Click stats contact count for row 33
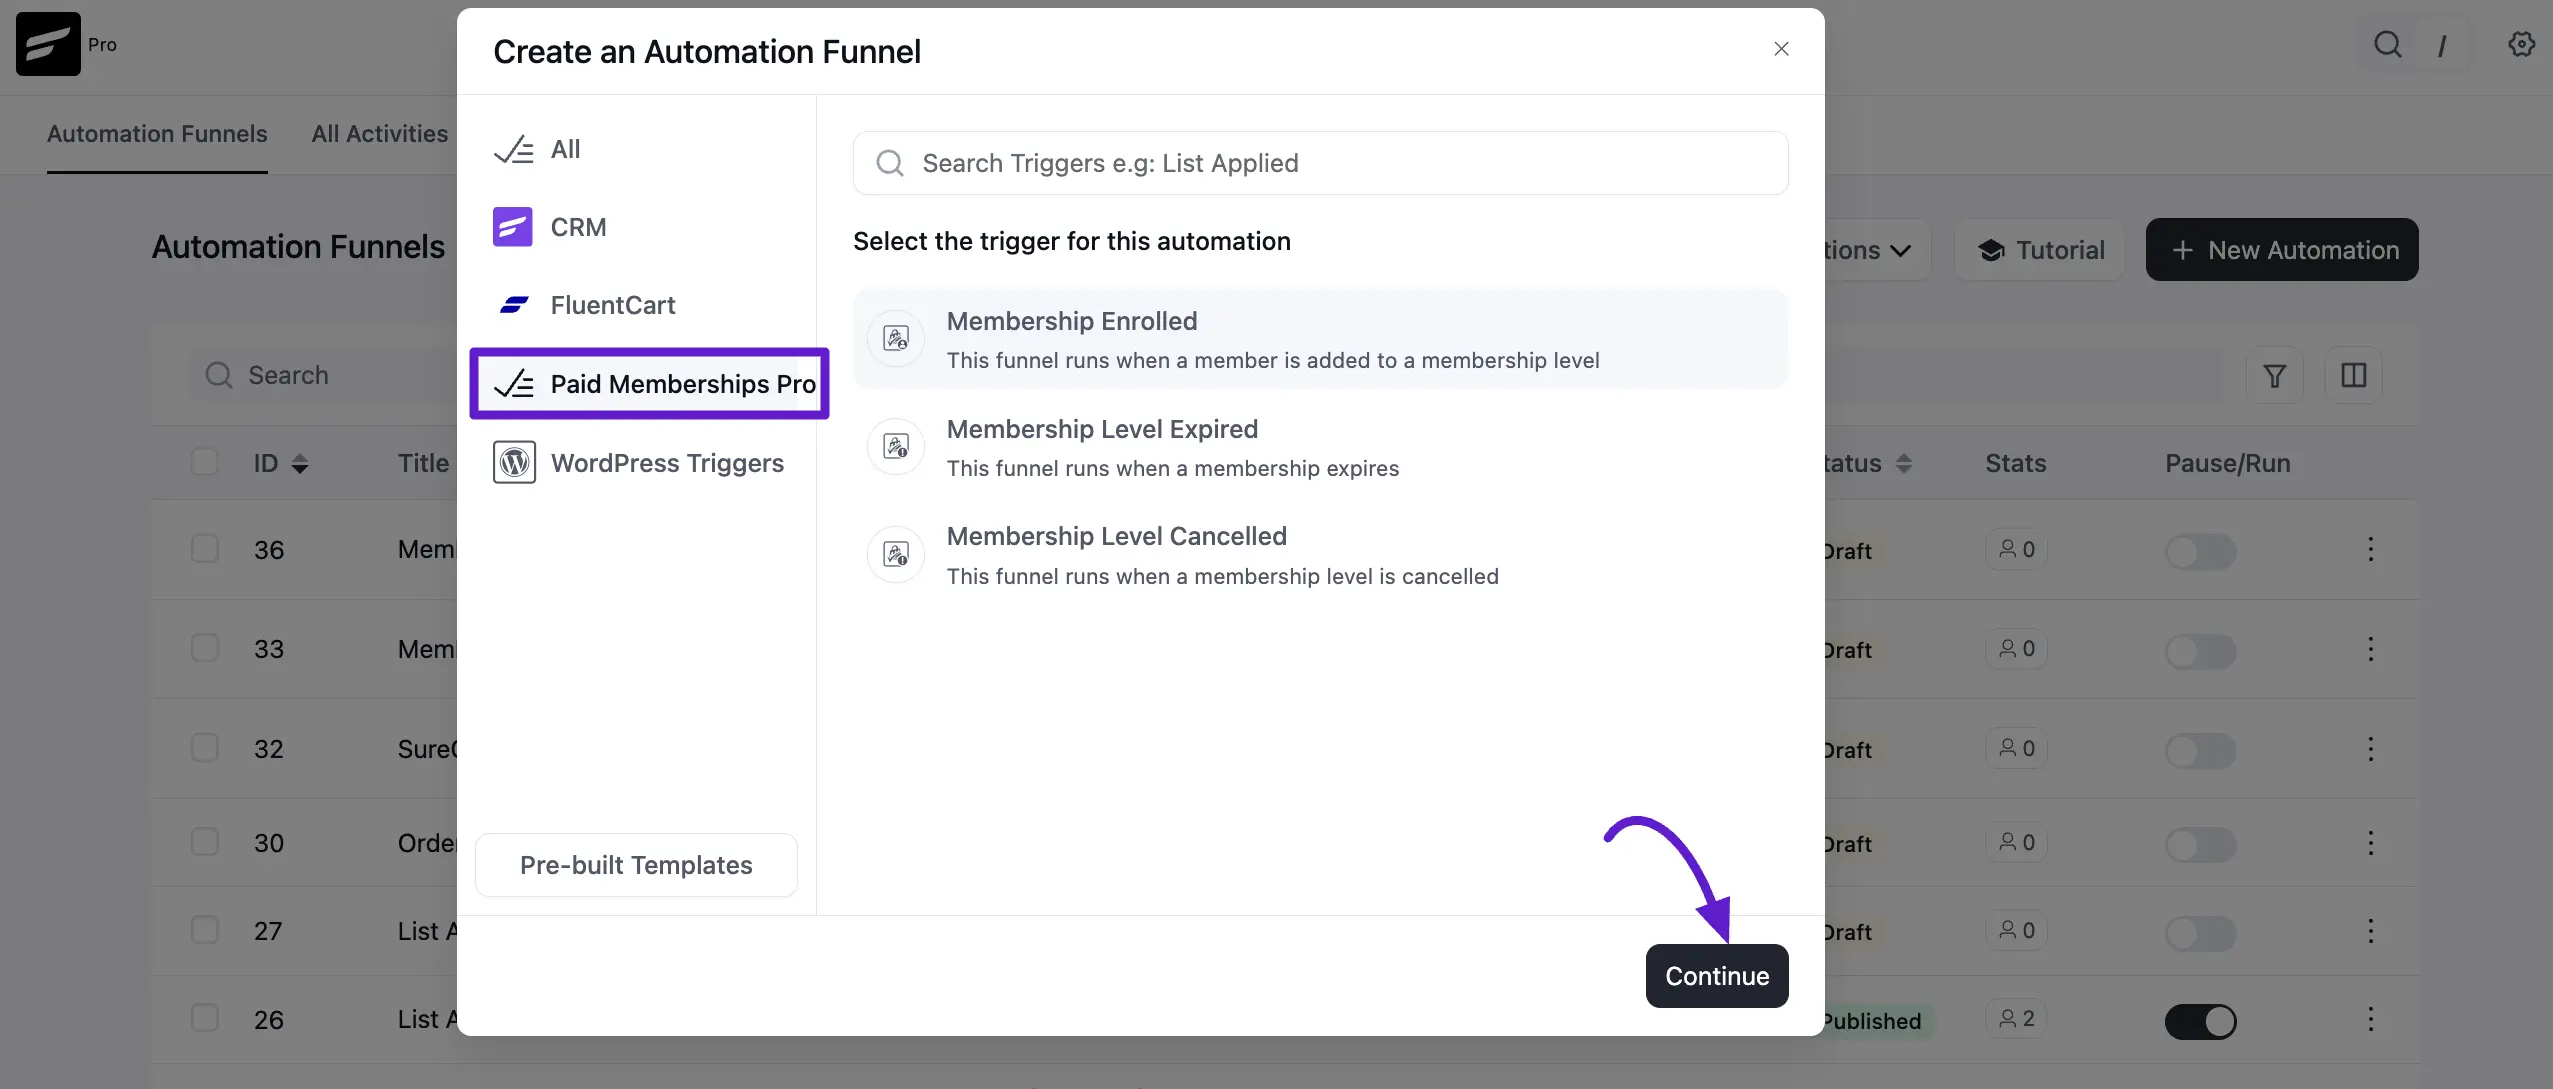Viewport: 2553px width, 1089px height. tap(2016, 649)
